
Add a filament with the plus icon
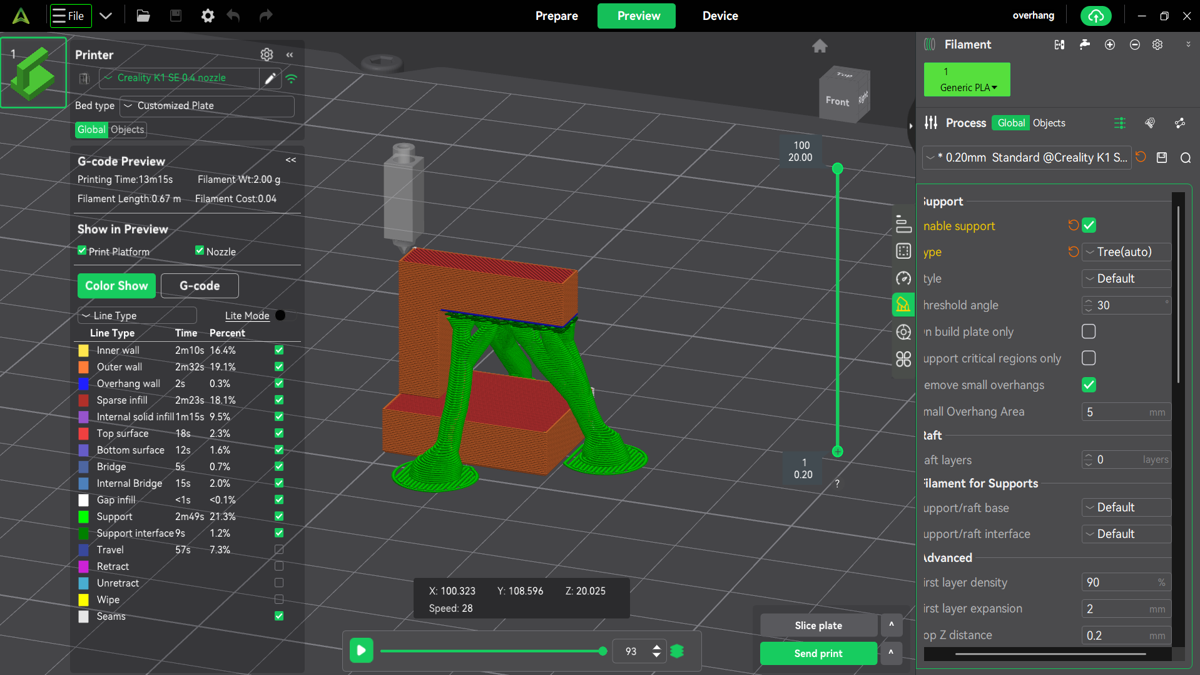click(1110, 45)
